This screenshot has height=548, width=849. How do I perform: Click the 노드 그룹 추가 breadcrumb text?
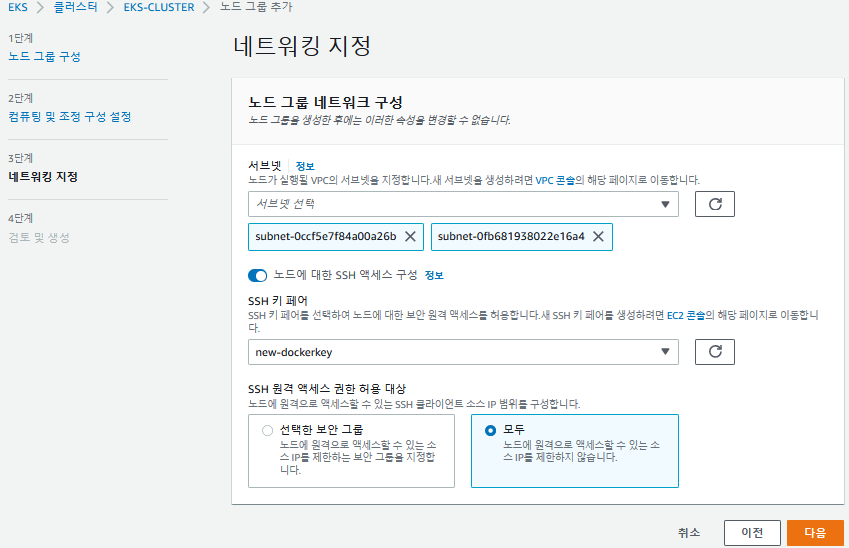click(x=256, y=7)
